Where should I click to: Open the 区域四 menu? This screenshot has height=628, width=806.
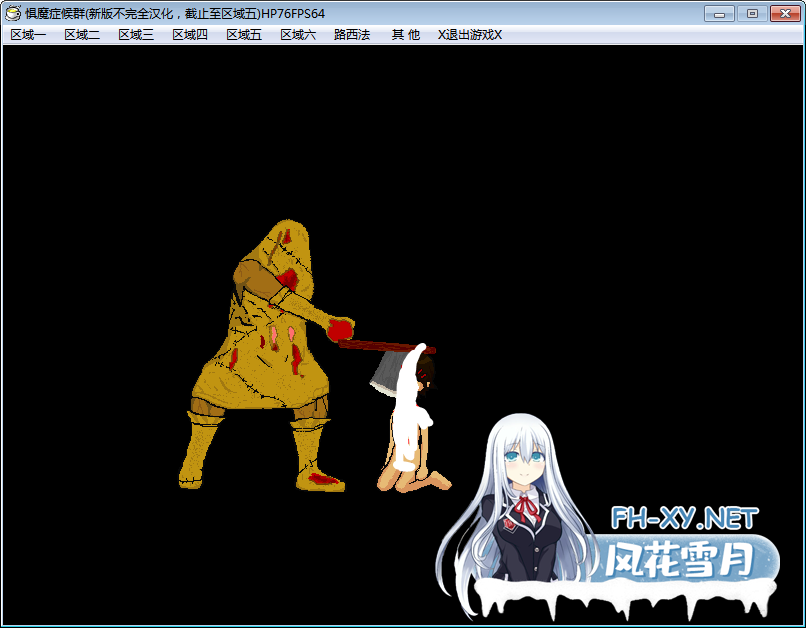point(188,34)
